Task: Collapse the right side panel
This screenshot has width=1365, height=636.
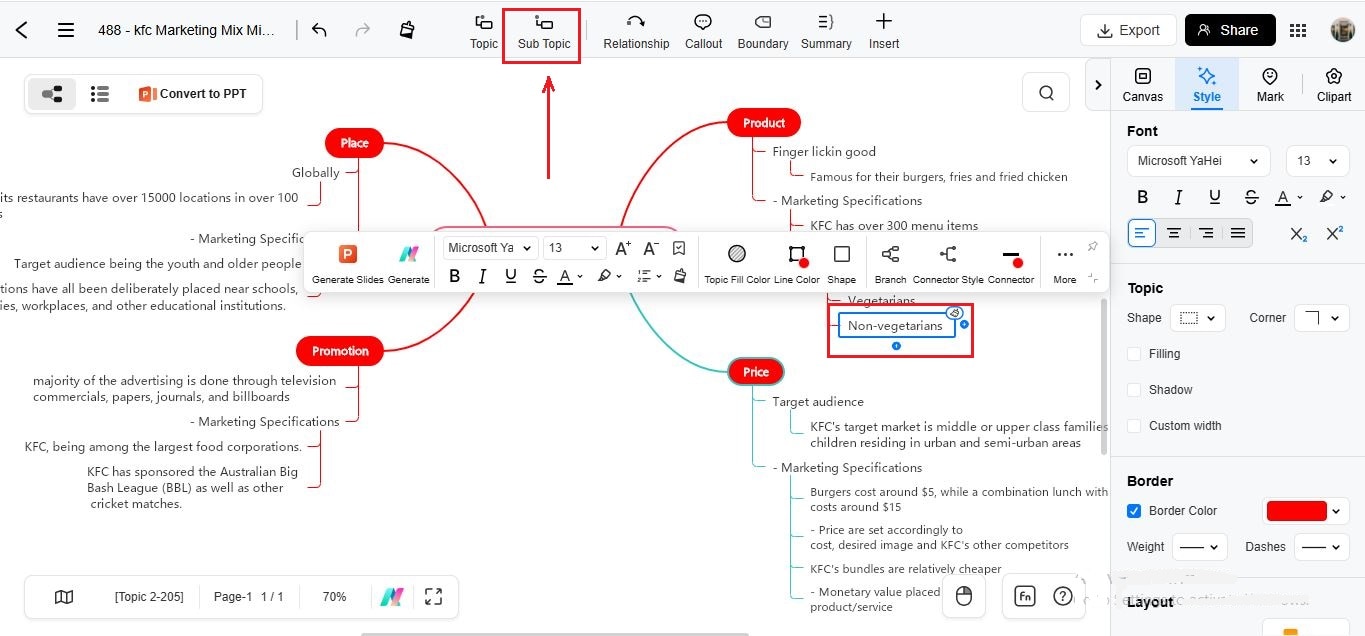Action: [1098, 85]
